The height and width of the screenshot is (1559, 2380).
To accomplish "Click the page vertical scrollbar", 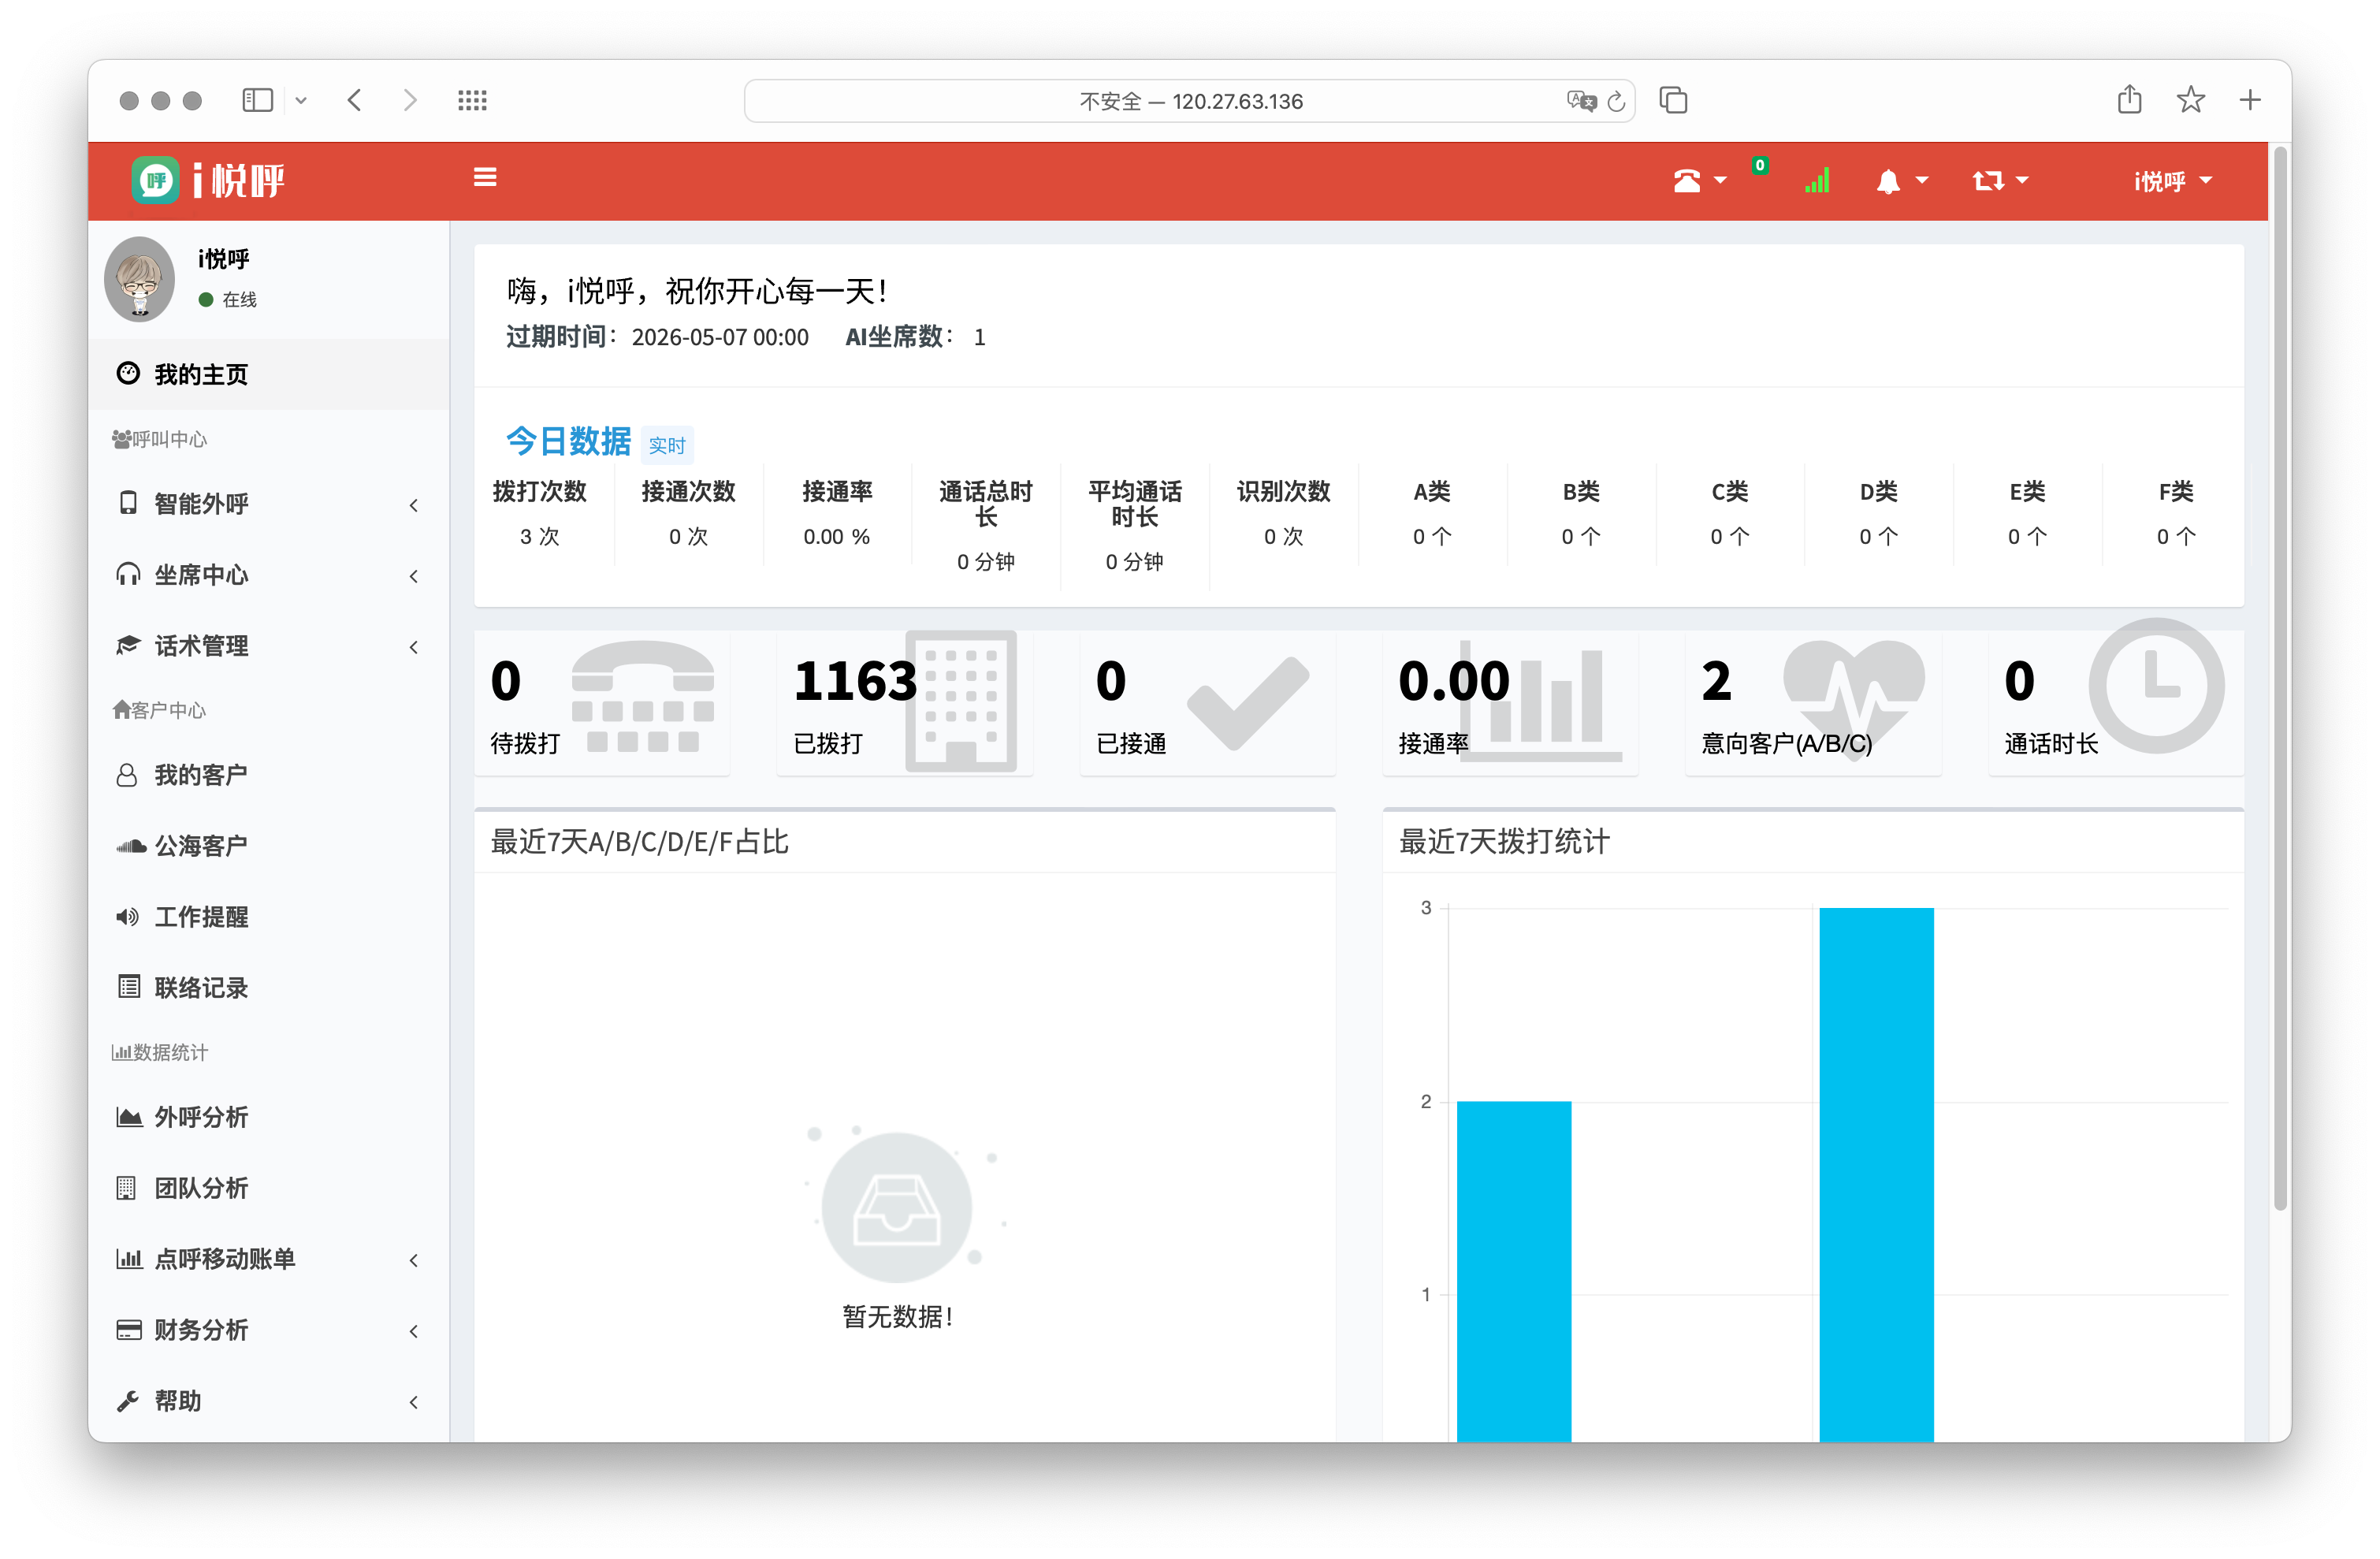I will coord(2280,680).
